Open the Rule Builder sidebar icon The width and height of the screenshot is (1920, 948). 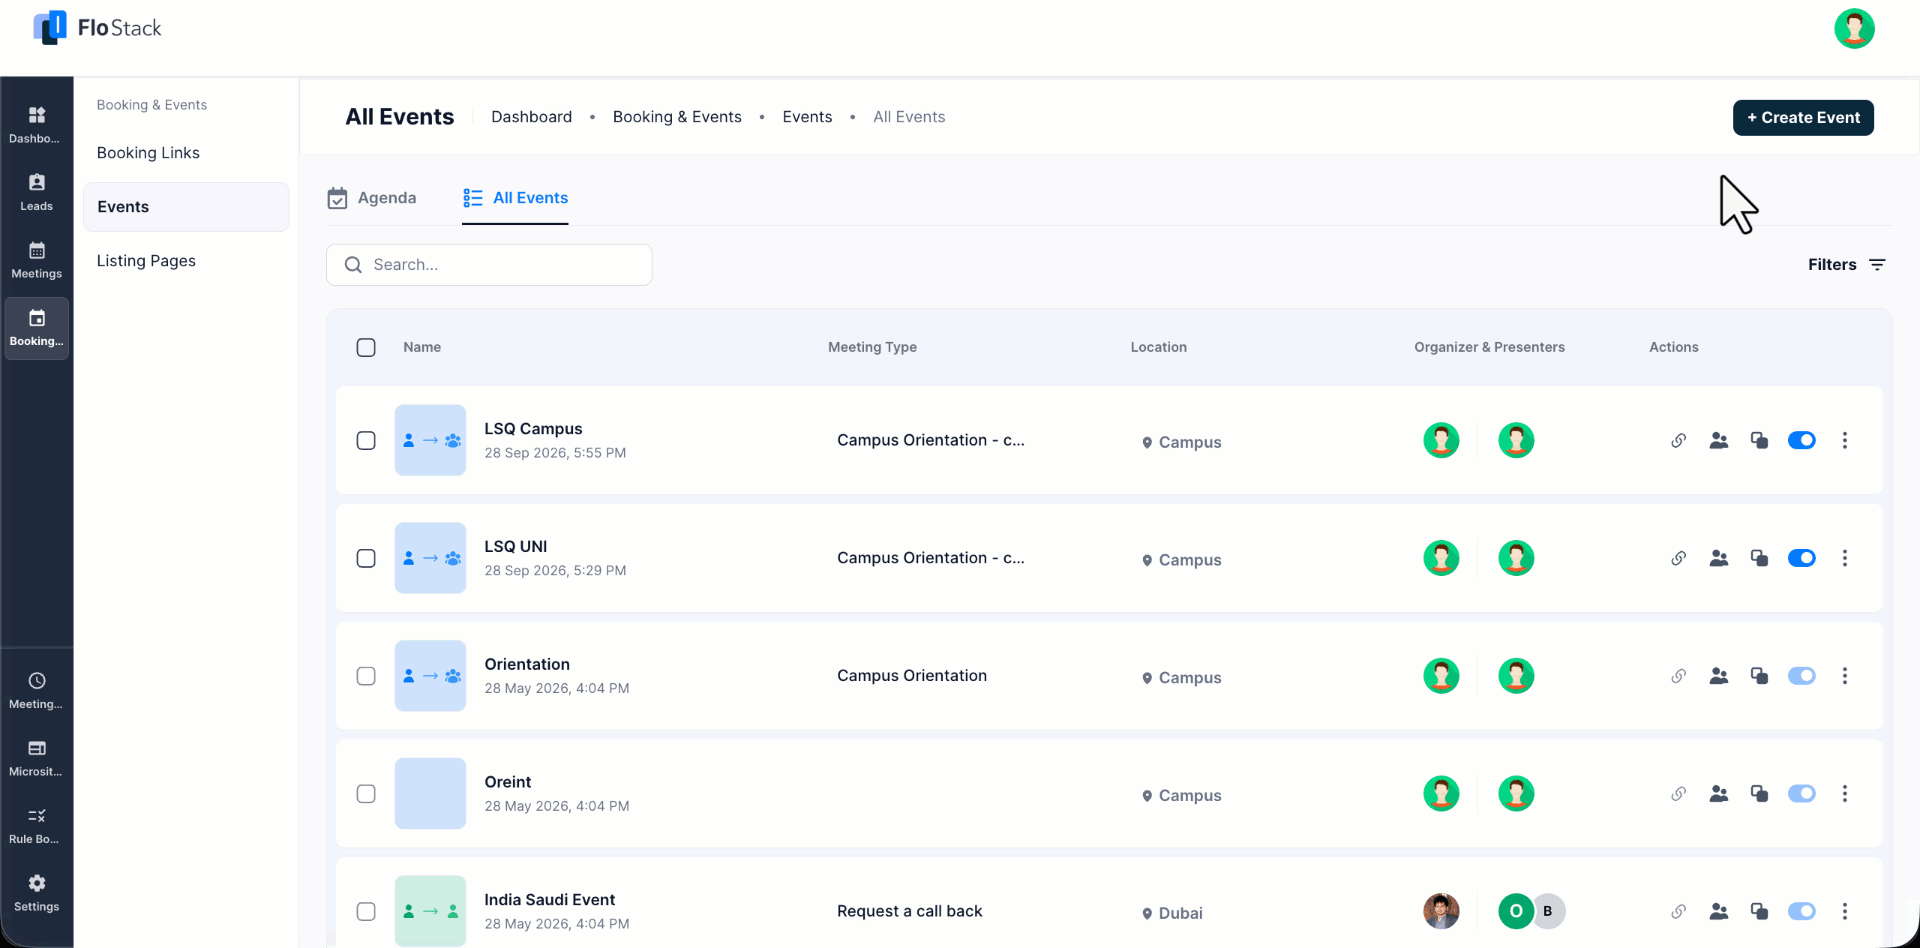pyautogui.click(x=37, y=825)
